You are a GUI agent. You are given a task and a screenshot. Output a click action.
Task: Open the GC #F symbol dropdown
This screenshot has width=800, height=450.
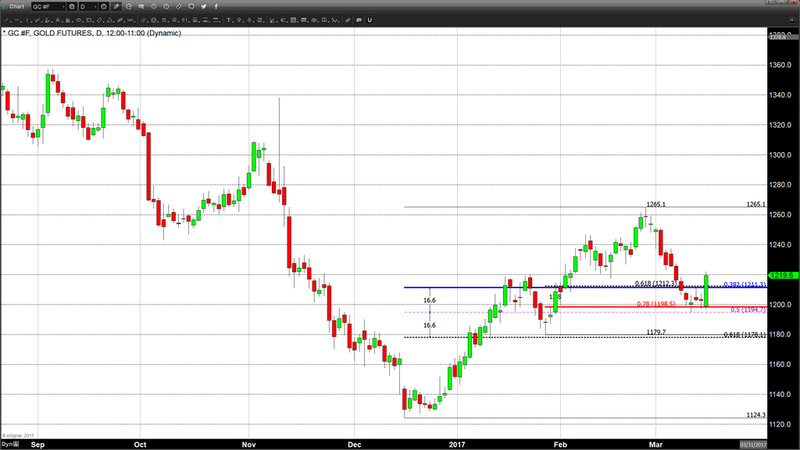[63, 7]
